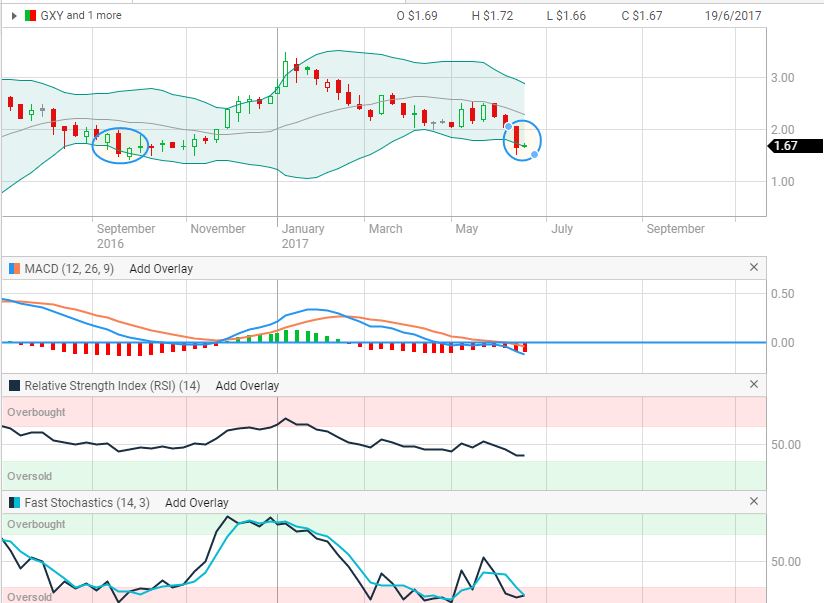Add Overlay to the MACD indicator
824x603 pixels.
tap(161, 269)
